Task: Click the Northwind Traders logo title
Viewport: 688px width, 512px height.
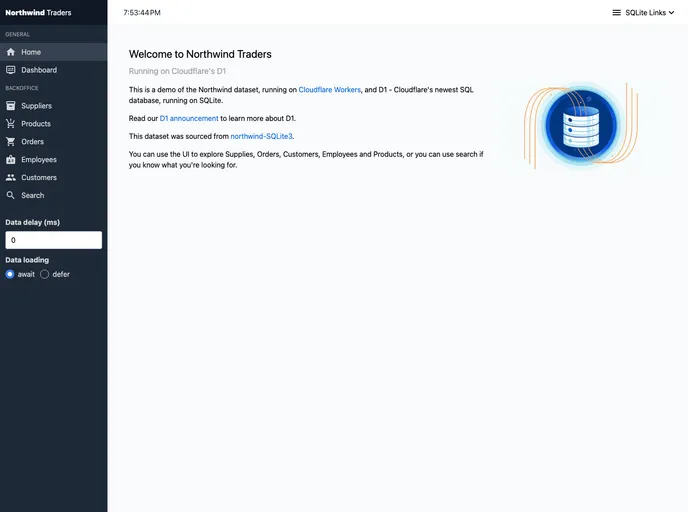Action: [x=38, y=13]
